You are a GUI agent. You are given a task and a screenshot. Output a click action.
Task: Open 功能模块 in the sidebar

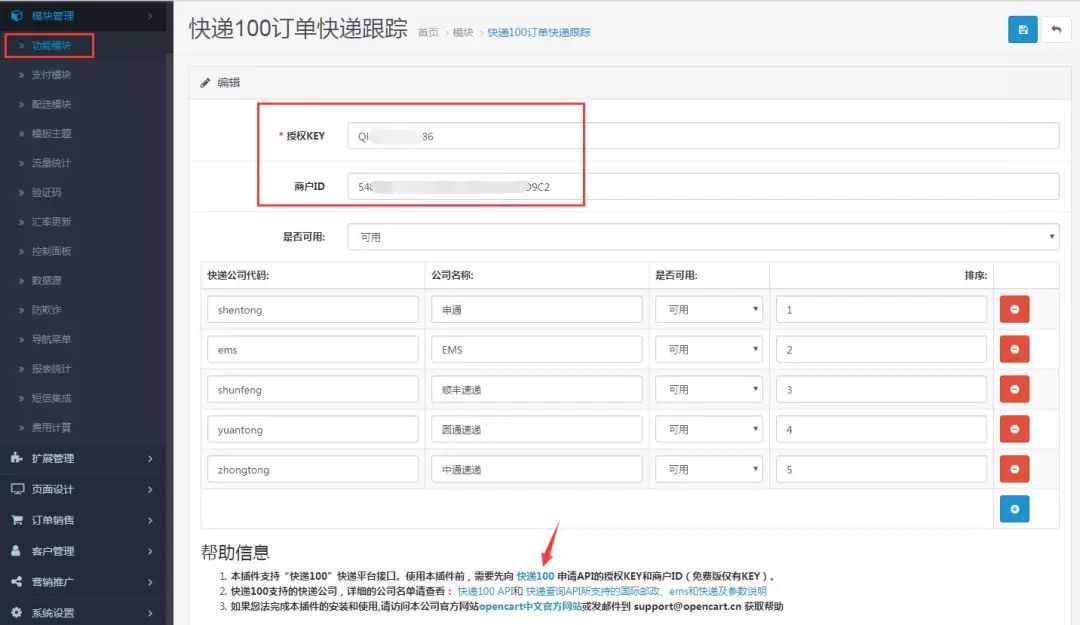tap(52, 45)
